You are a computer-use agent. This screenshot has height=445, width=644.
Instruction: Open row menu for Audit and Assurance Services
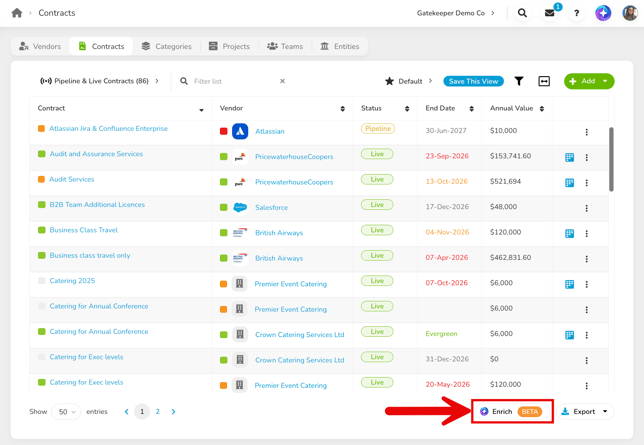[586, 157]
